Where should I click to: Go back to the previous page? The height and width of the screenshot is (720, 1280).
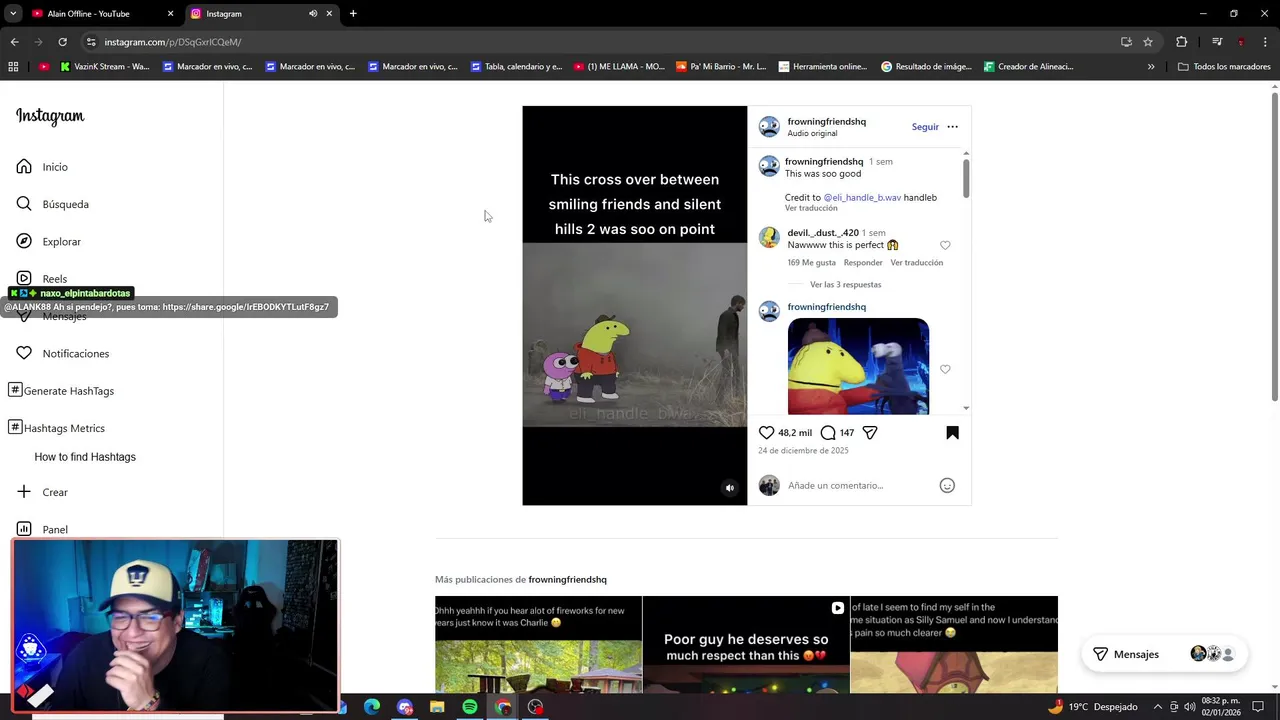coord(14,42)
